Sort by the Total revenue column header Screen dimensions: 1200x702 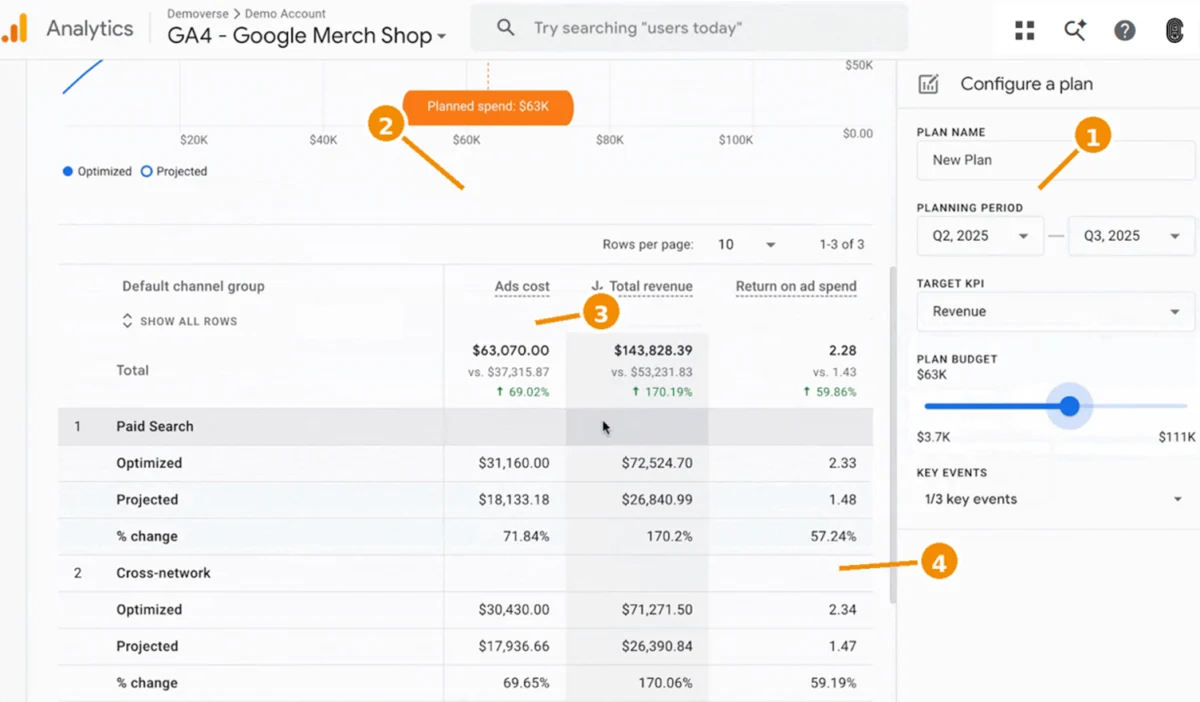tap(650, 286)
